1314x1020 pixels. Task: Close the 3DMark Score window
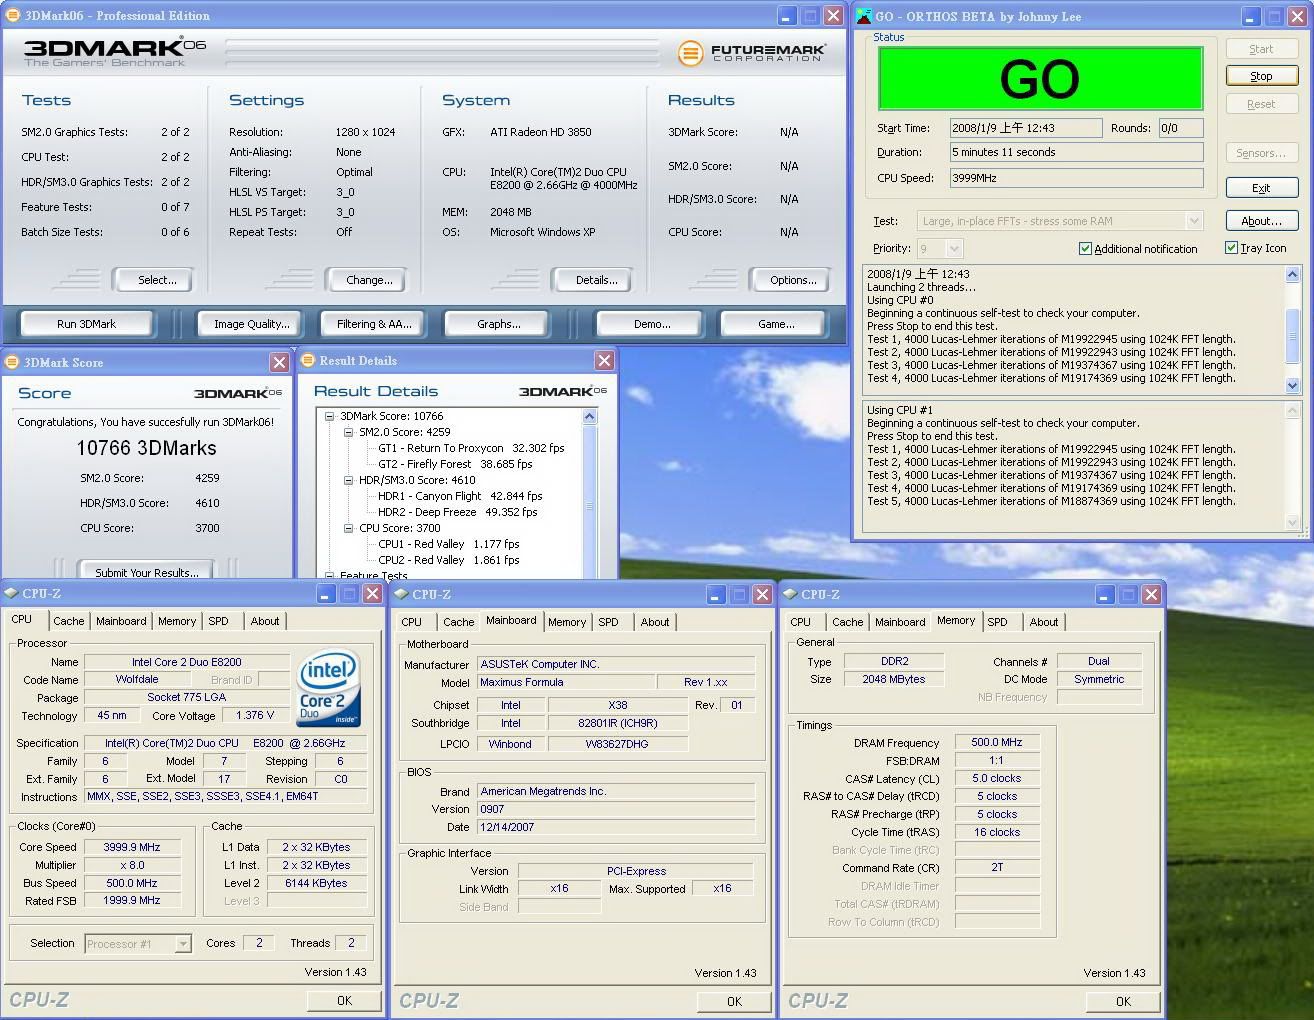(280, 362)
